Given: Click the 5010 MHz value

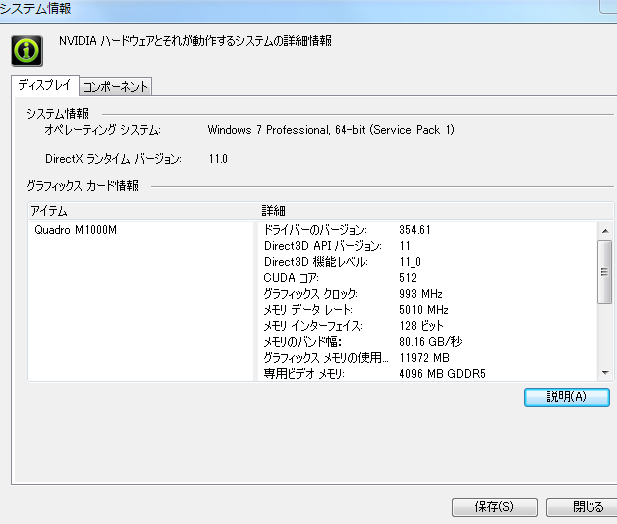Looking at the screenshot, I should click(x=424, y=310).
